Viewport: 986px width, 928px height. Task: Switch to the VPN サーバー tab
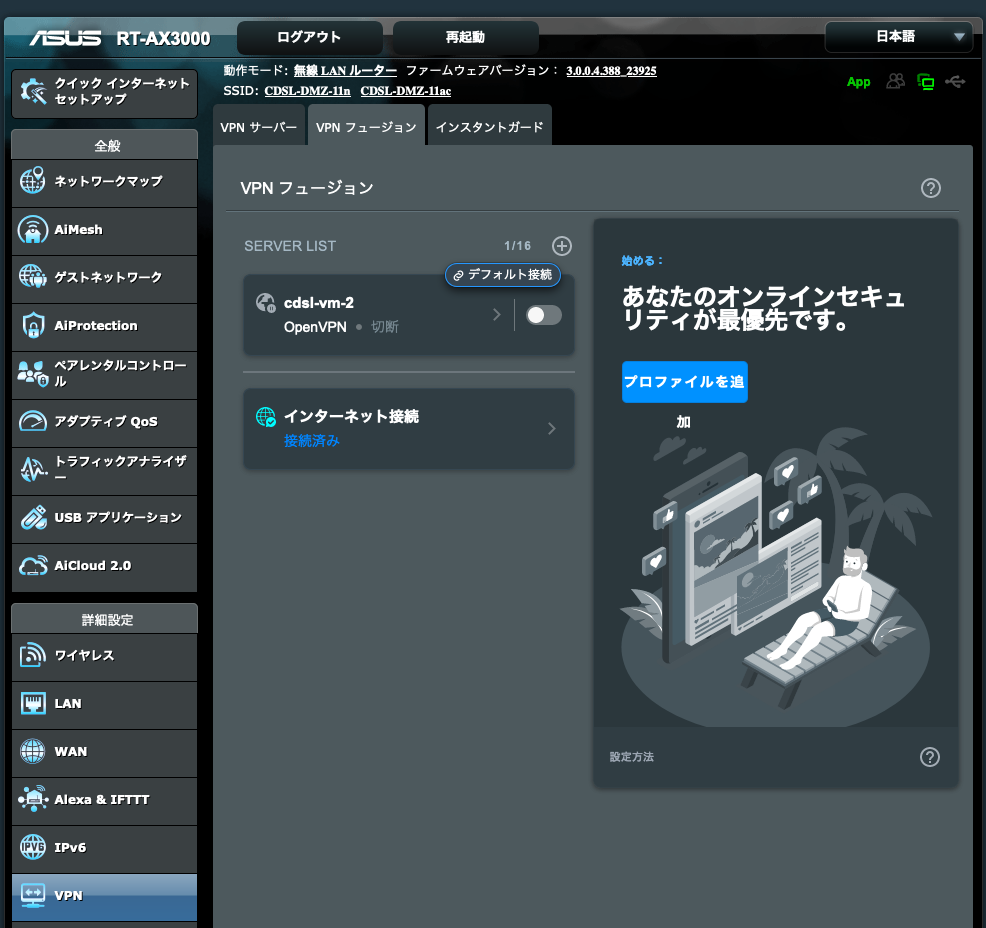[x=259, y=127]
